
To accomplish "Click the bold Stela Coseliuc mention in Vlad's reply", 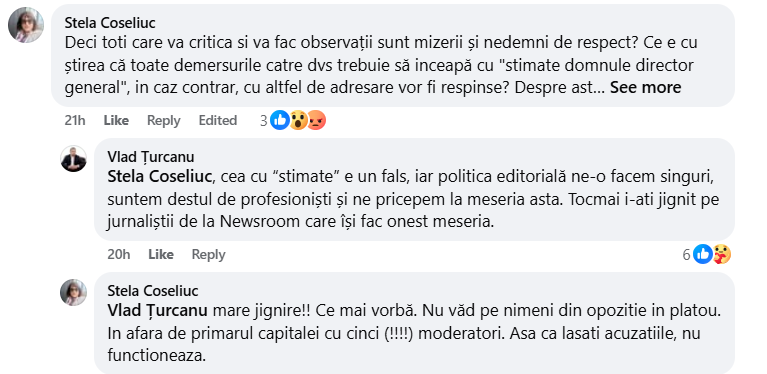I will click(159, 177).
